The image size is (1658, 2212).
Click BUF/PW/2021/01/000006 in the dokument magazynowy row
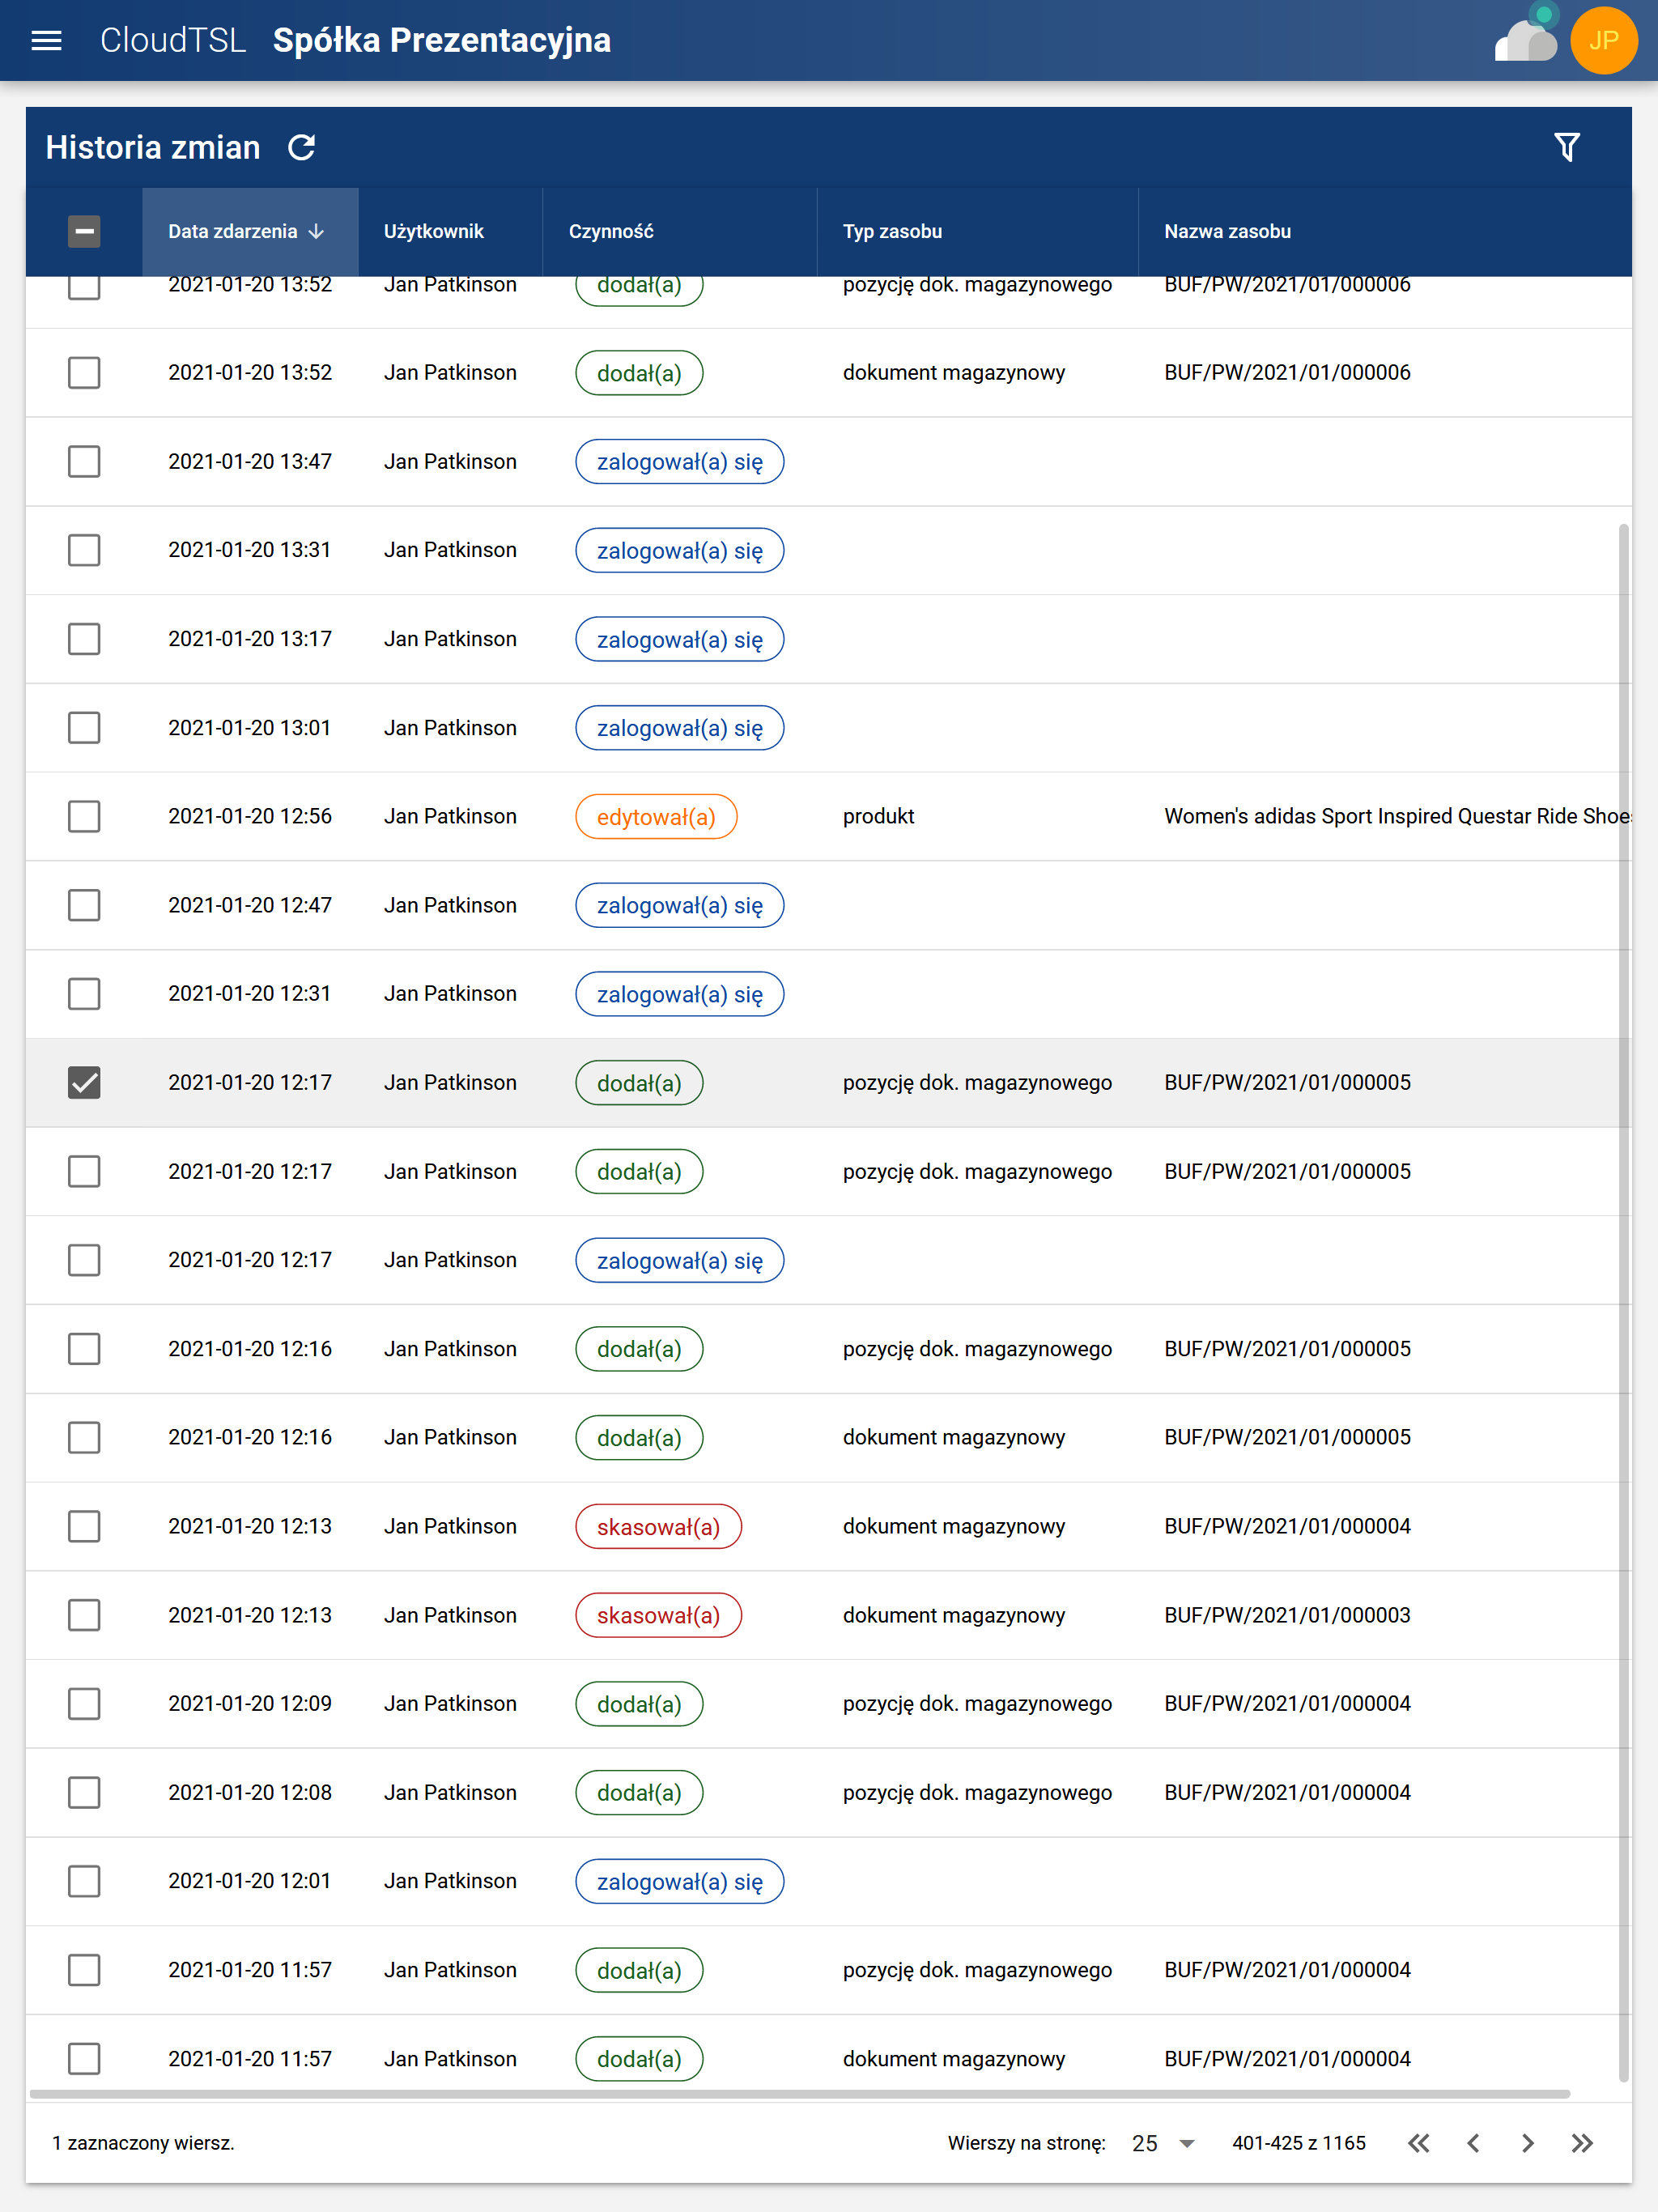point(1287,373)
